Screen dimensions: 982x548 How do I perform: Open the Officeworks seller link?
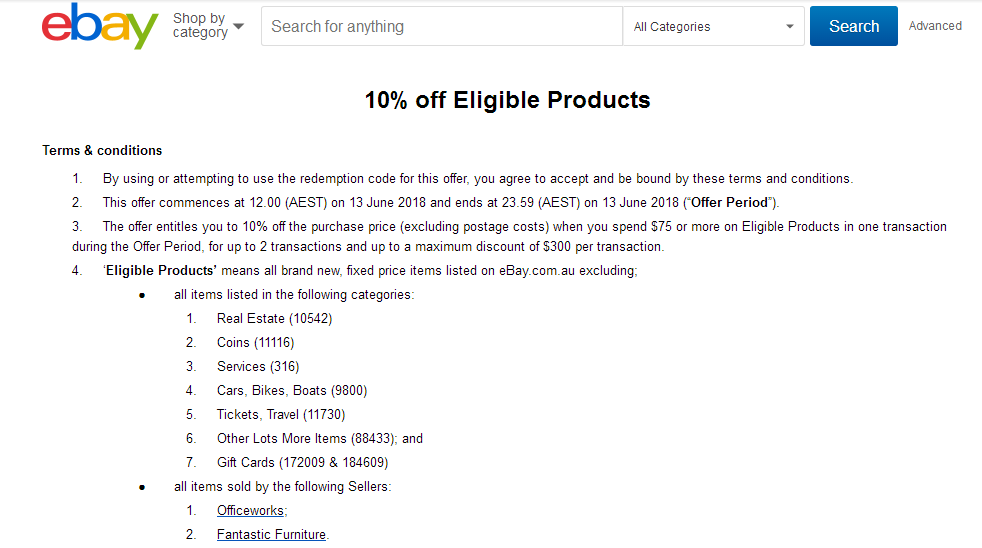tap(251, 510)
